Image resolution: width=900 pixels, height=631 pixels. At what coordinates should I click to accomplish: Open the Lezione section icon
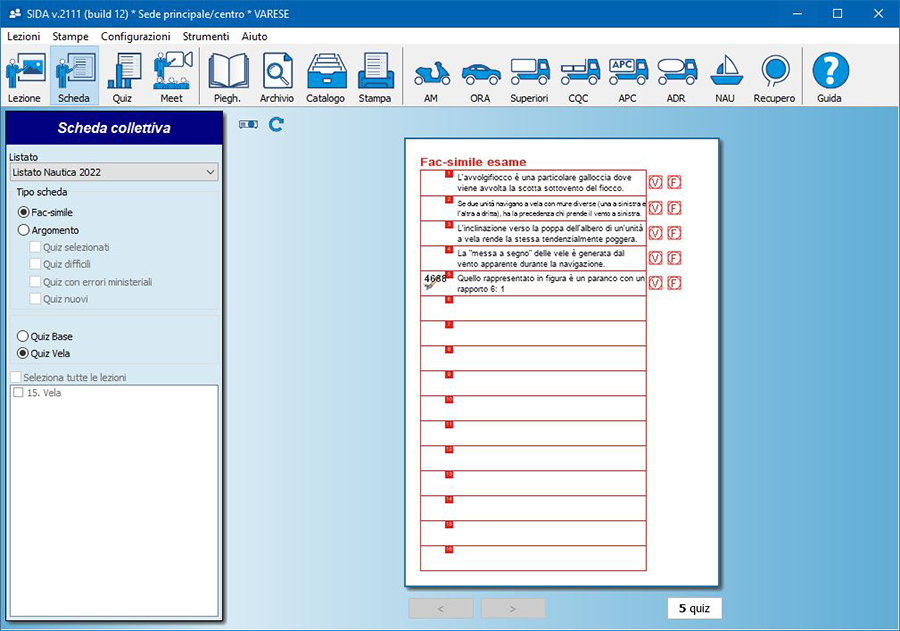tap(24, 77)
